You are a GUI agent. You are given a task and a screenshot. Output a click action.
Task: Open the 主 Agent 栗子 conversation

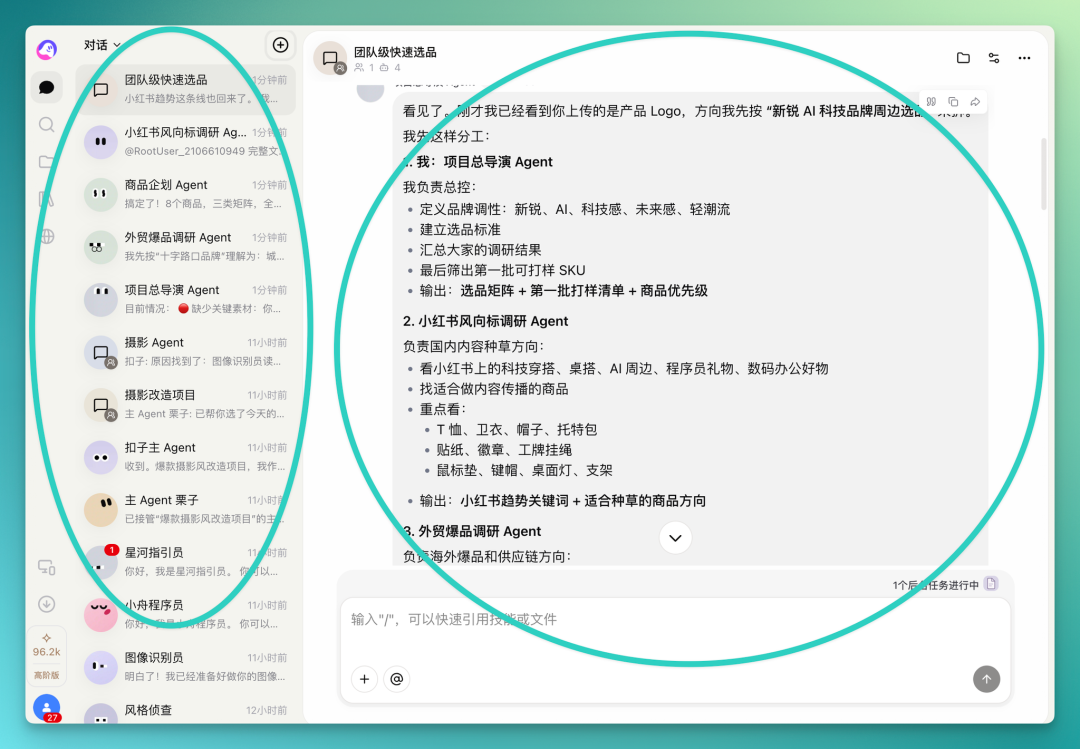point(186,509)
